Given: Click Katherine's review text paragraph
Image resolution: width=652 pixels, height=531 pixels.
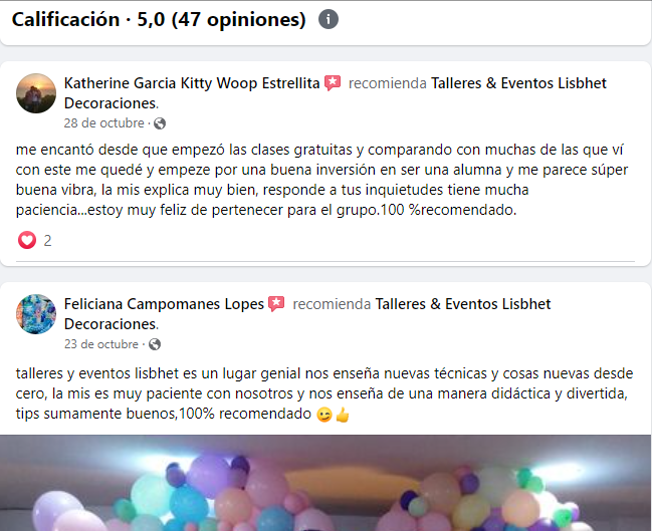Looking at the screenshot, I should (x=322, y=180).
